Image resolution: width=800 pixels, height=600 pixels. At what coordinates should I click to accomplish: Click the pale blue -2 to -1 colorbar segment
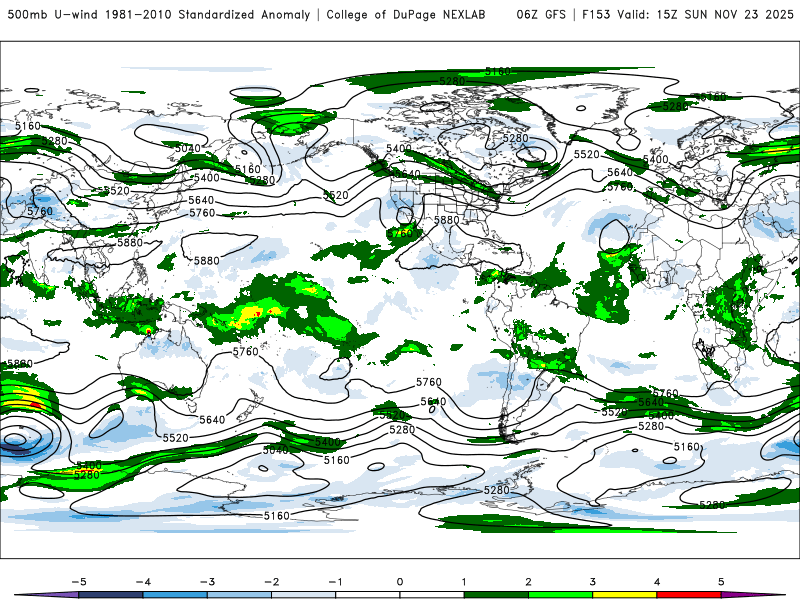[304, 595]
